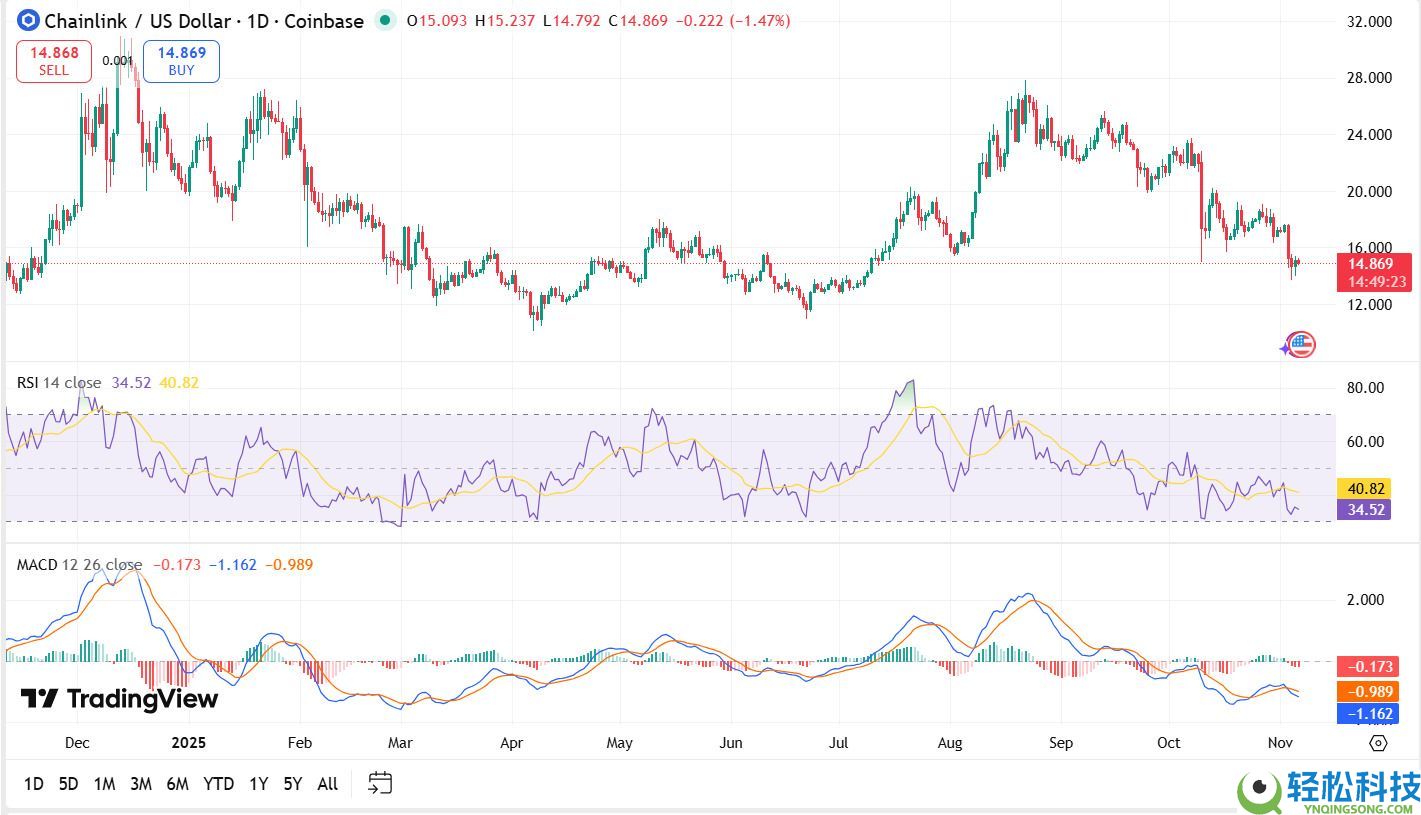The image size is (1421, 815).
Task: Select the 5D time range
Action: [68, 784]
